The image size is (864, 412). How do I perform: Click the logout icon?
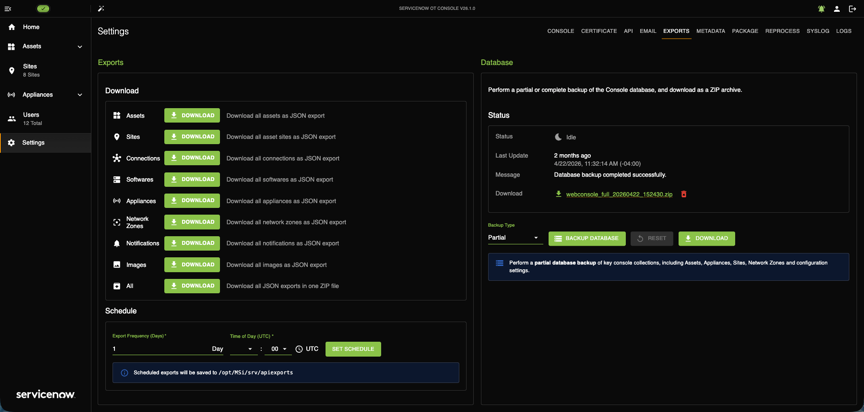(x=852, y=9)
